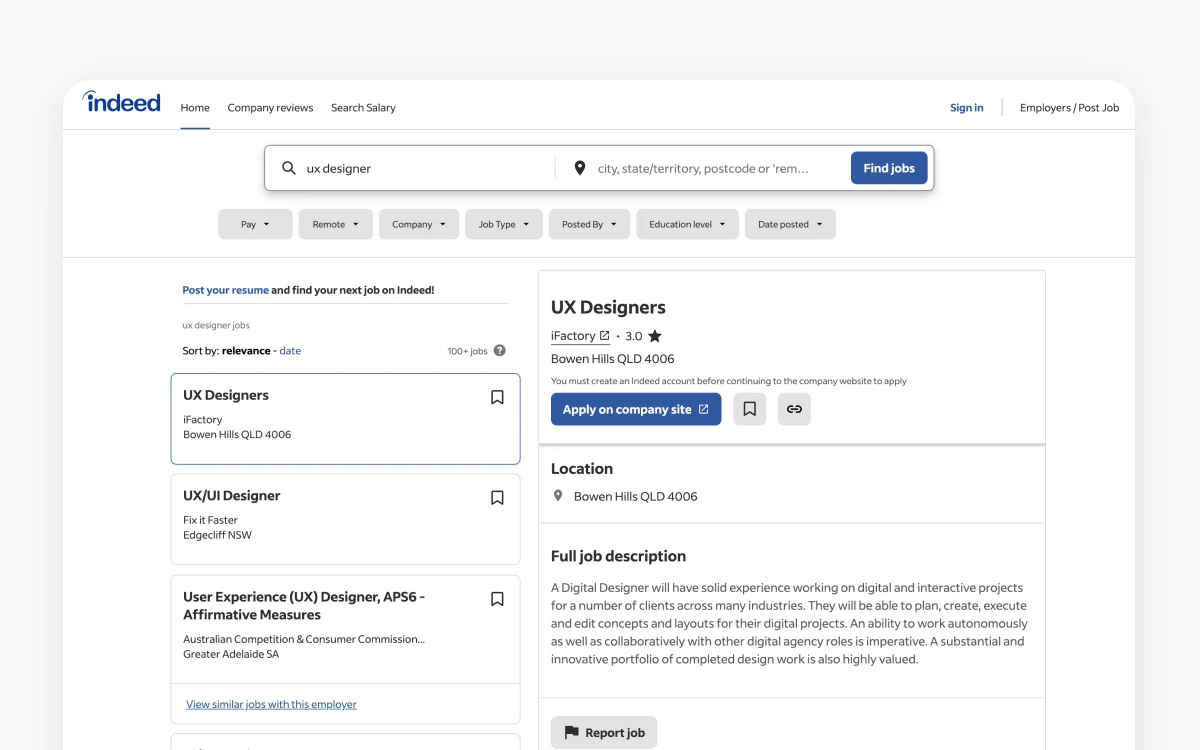The width and height of the screenshot is (1200, 750).
Task: Click the external link icon next to iFactory
Action: [604, 336]
